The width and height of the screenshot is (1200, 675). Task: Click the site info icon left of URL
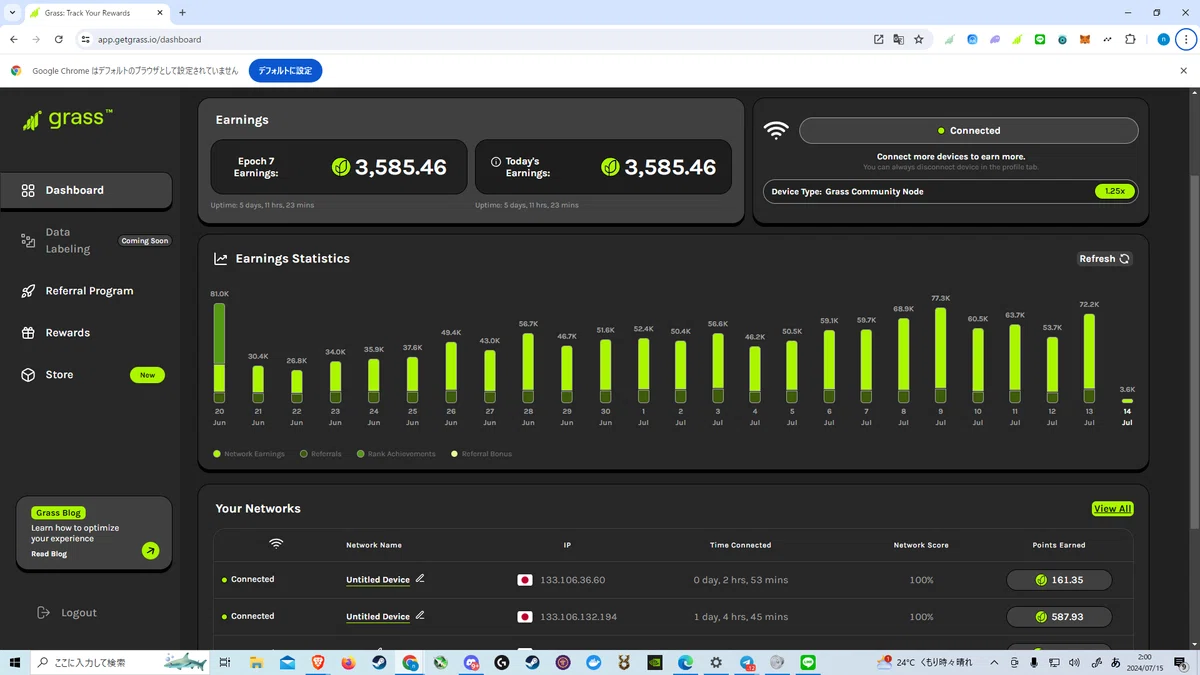(86, 39)
